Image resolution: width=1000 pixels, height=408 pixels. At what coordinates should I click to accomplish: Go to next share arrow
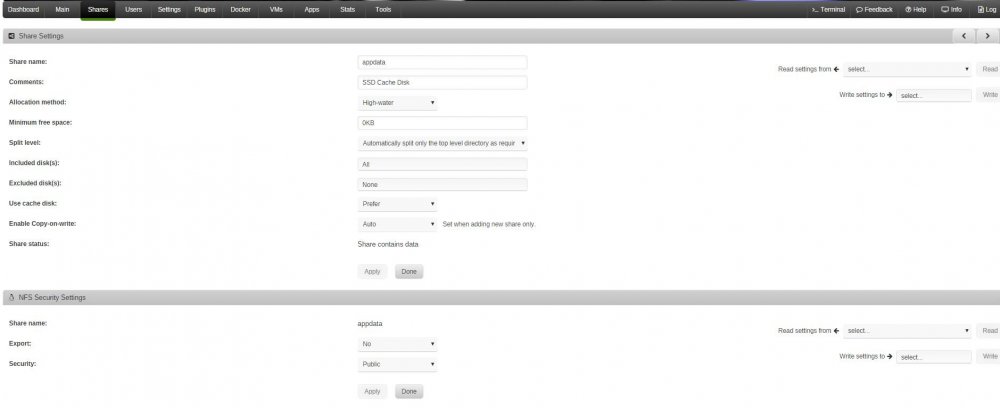tap(987, 36)
